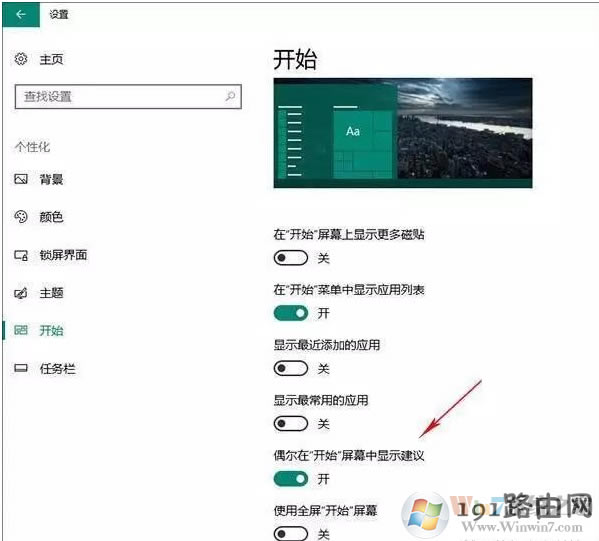Click the 显示最常用的应用 label
The width and height of the screenshot is (599, 541).
321,400
